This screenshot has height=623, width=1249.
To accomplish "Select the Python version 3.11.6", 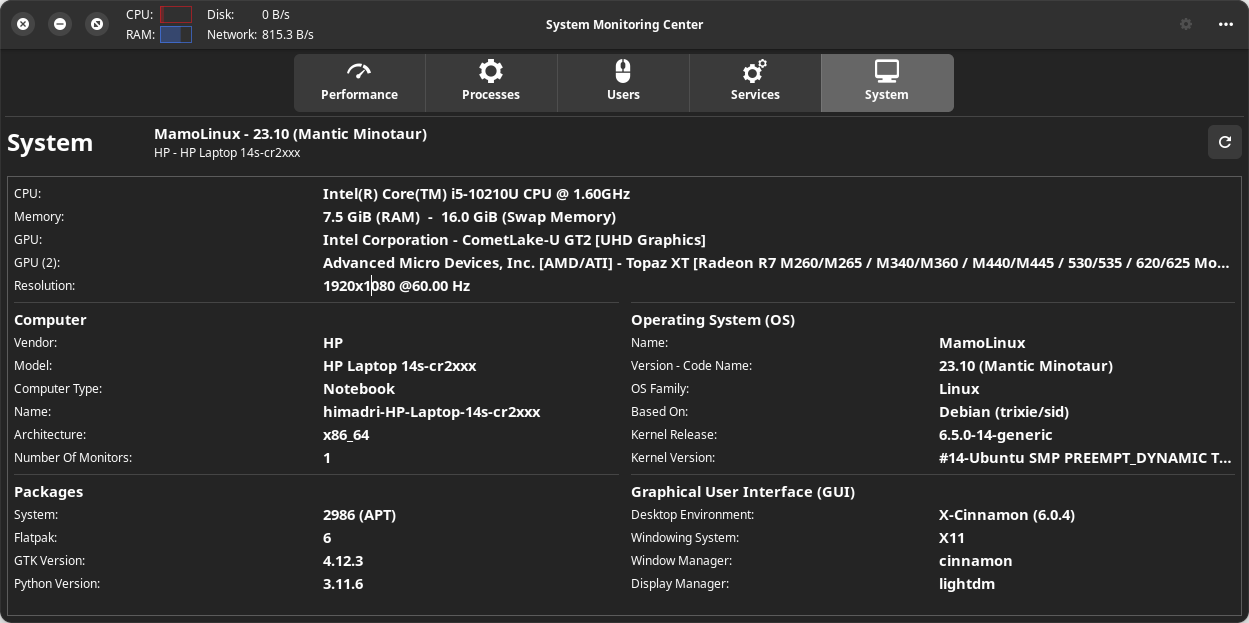I will pos(343,584).
